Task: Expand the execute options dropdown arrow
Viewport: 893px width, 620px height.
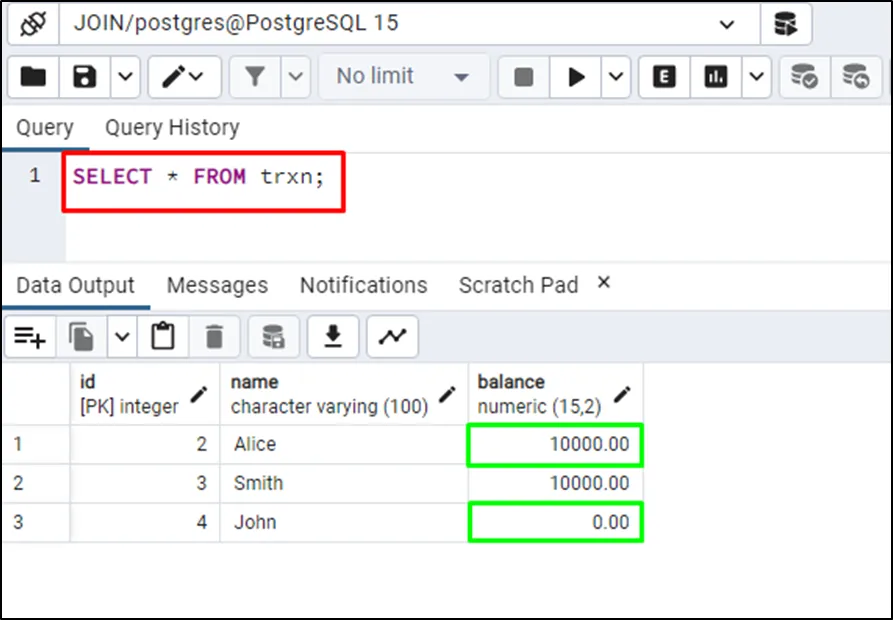Action: tap(615, 77)
